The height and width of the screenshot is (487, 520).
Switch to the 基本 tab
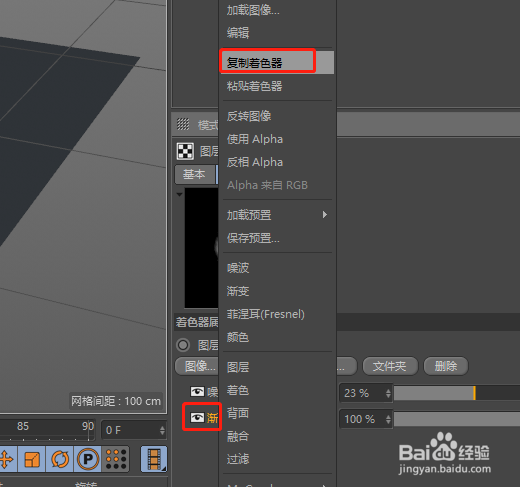194,174
